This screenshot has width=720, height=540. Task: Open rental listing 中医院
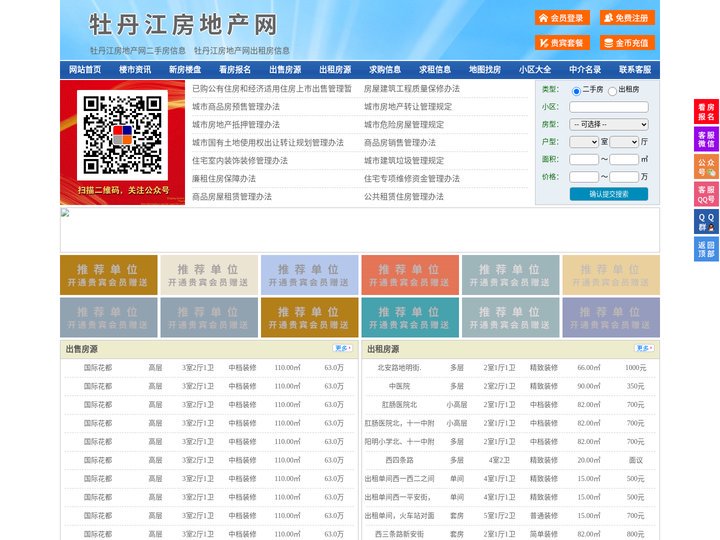[399, 386]
